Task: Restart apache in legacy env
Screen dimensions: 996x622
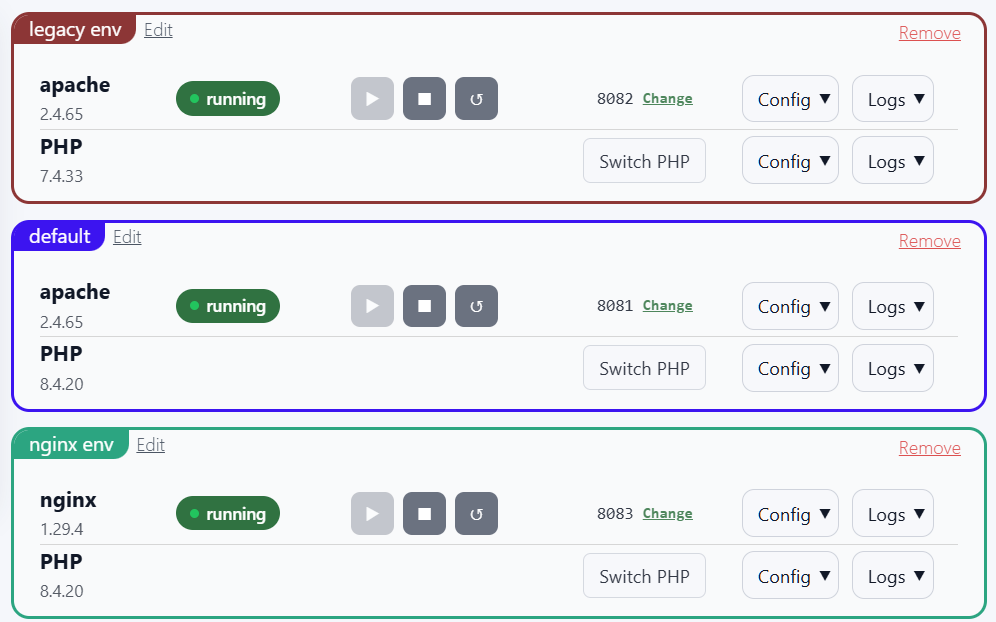Action: coord(476,98)
